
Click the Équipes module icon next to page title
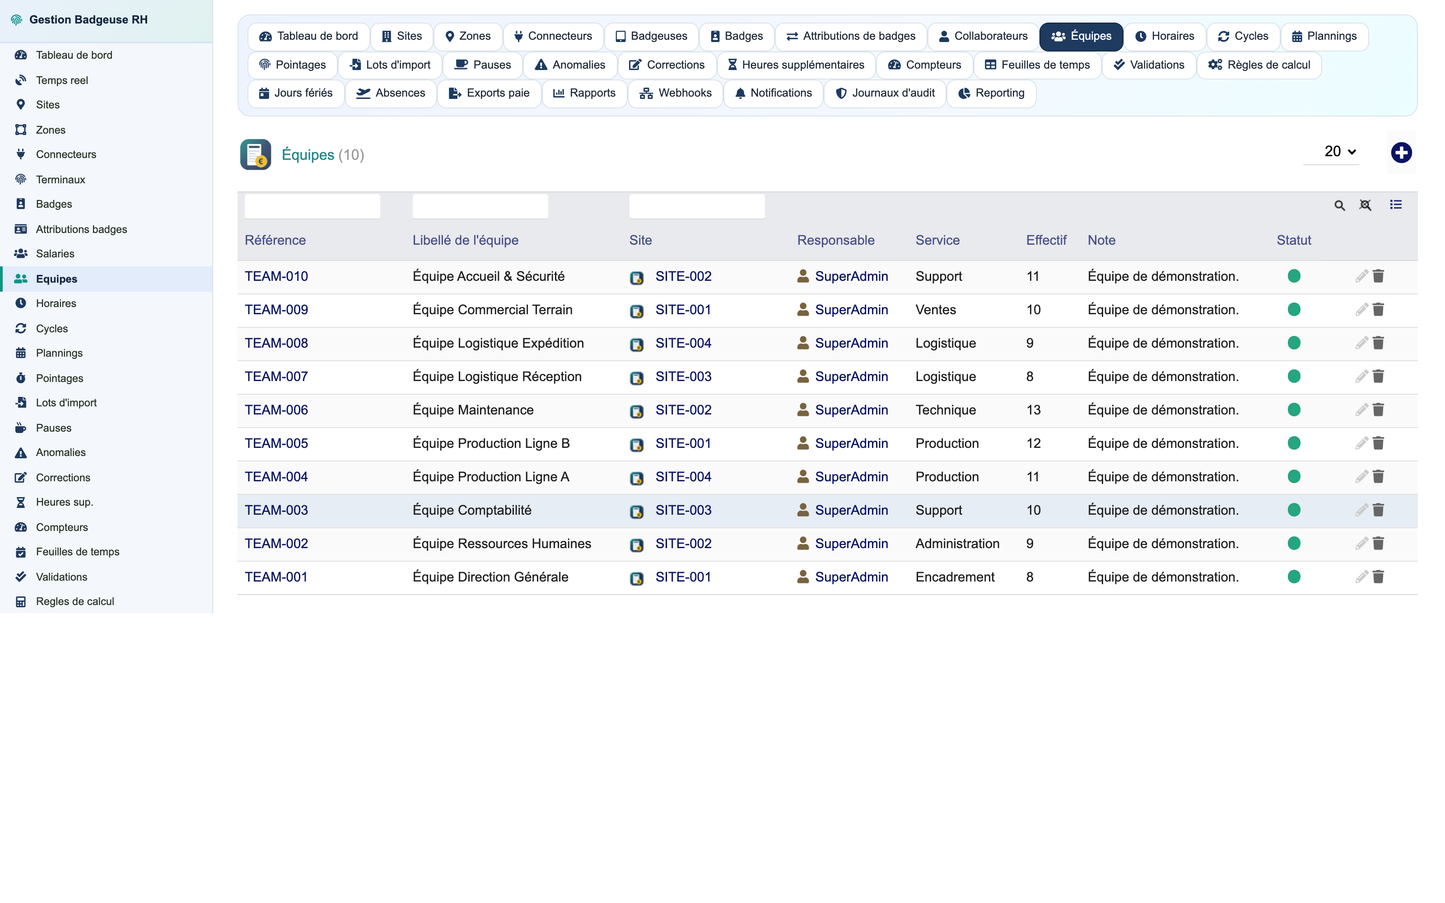click(x=256, y=155)
